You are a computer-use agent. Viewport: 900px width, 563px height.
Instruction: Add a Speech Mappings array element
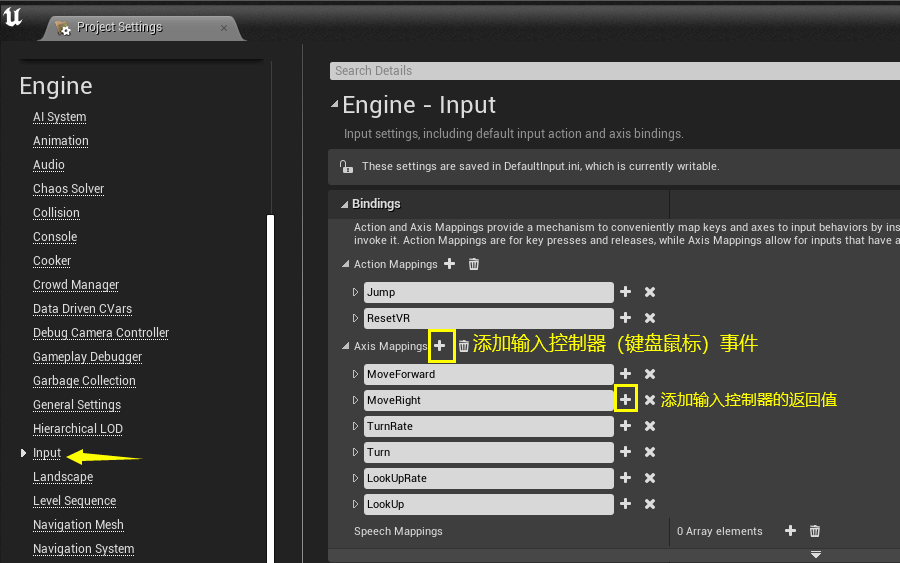(790, 530)
